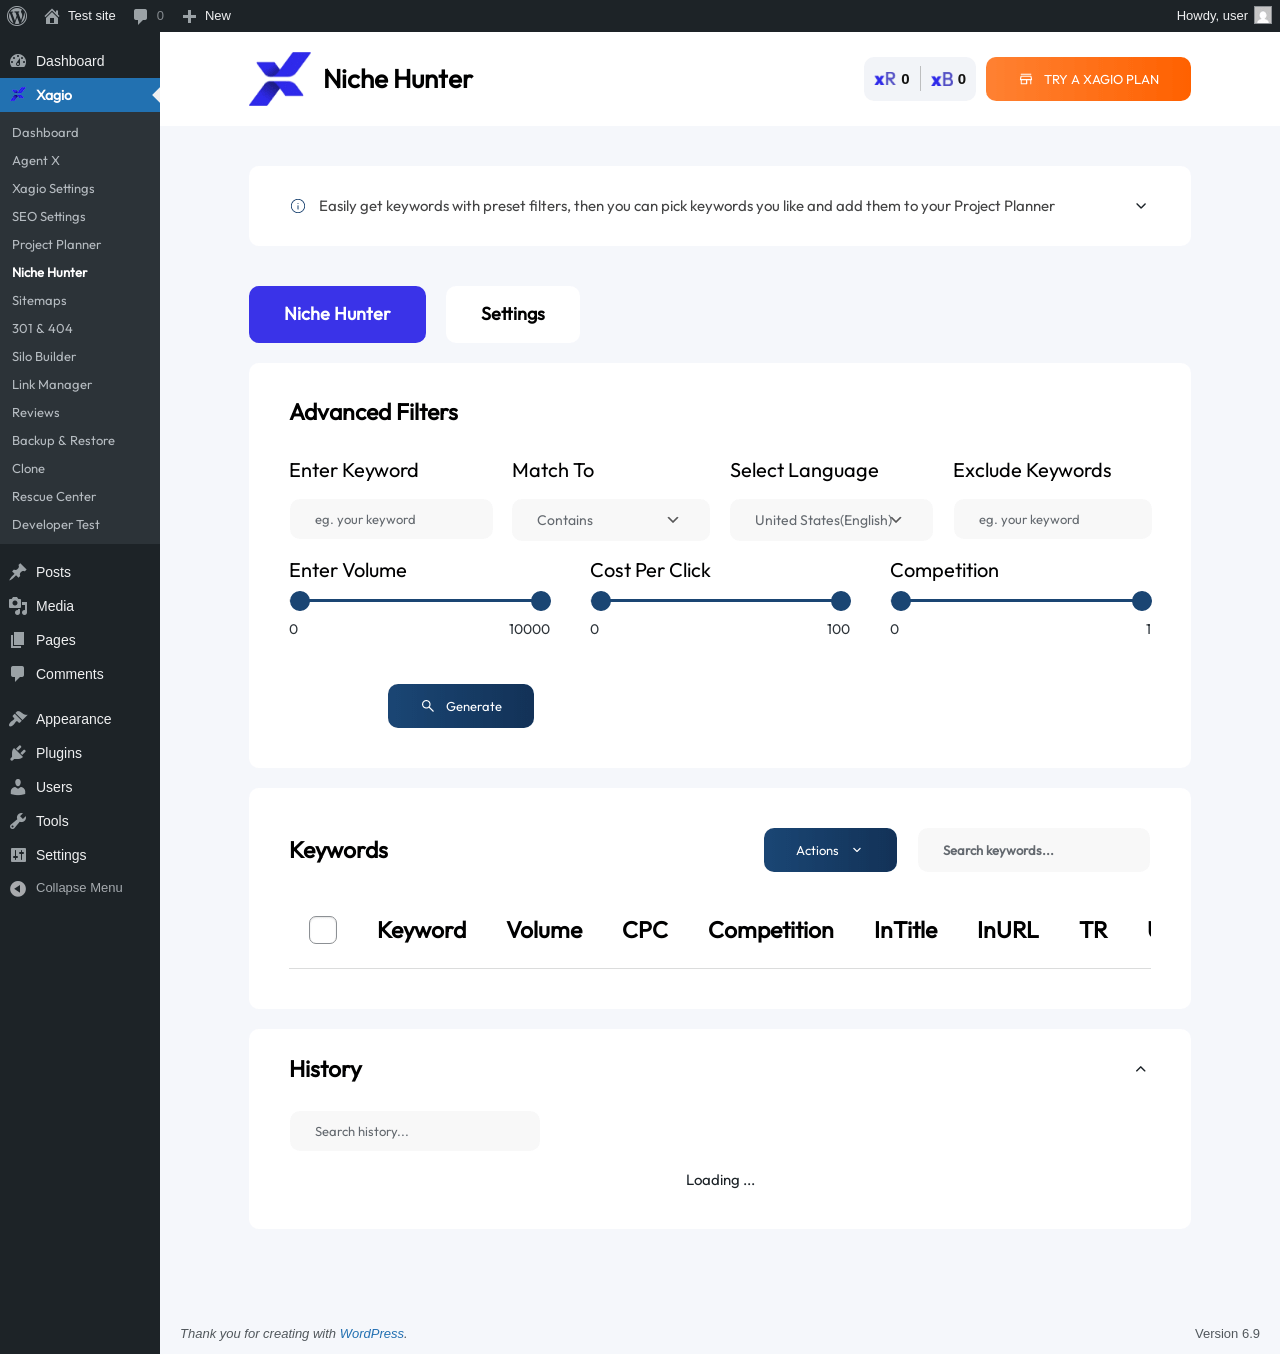Image resolution: width=1280 pixels, height=1354 pixels.
Task: Click the xB credits badge
Action: 948,79
